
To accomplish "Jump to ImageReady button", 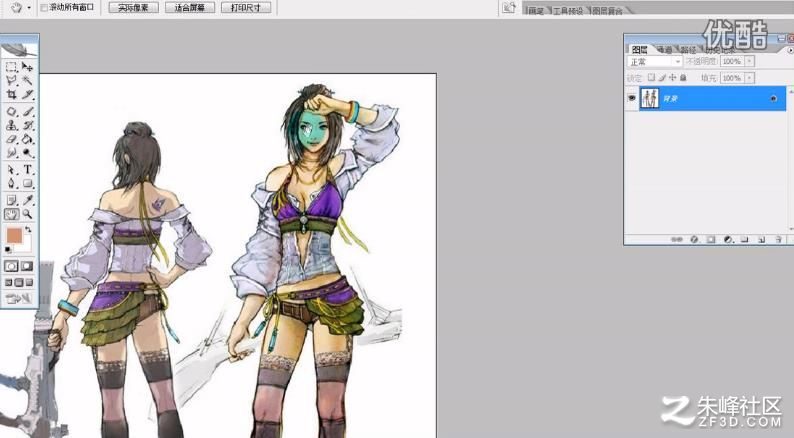I will 19,299.
